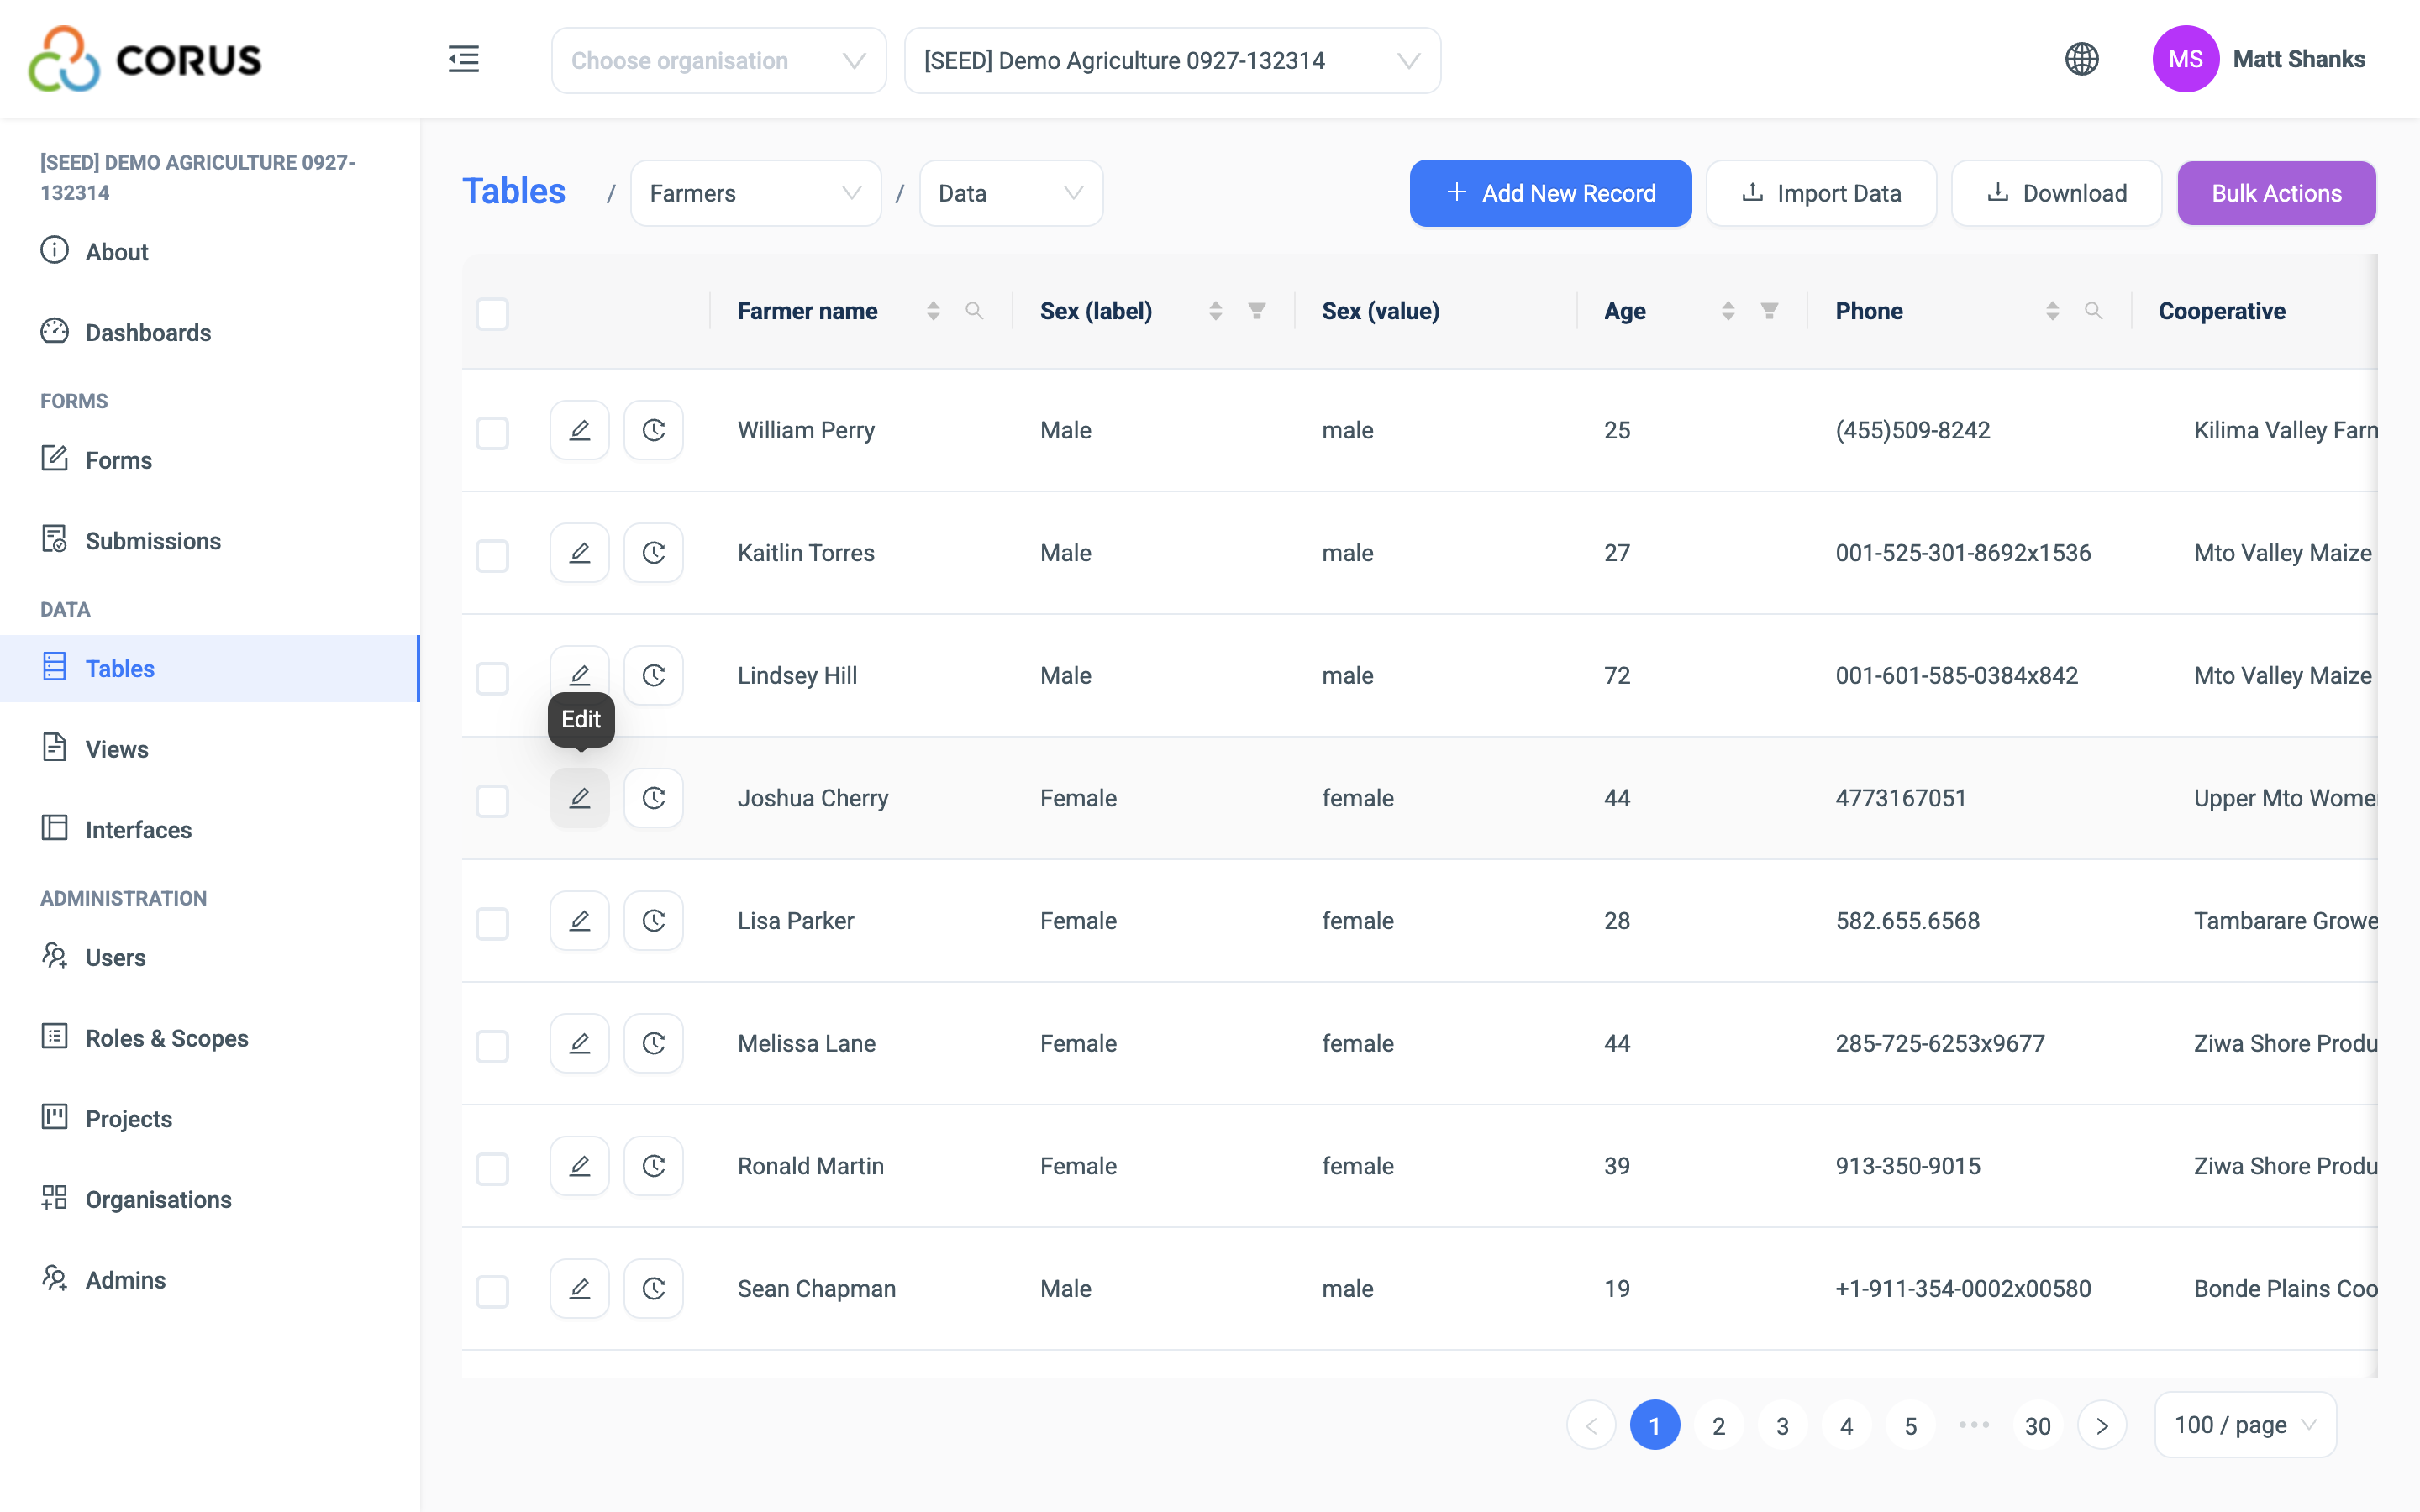Filter the Sex (label) column
Image resolution: width=2420 pixels, height=1512 pixels.
pyautogui.click(x=1257, y=311)
